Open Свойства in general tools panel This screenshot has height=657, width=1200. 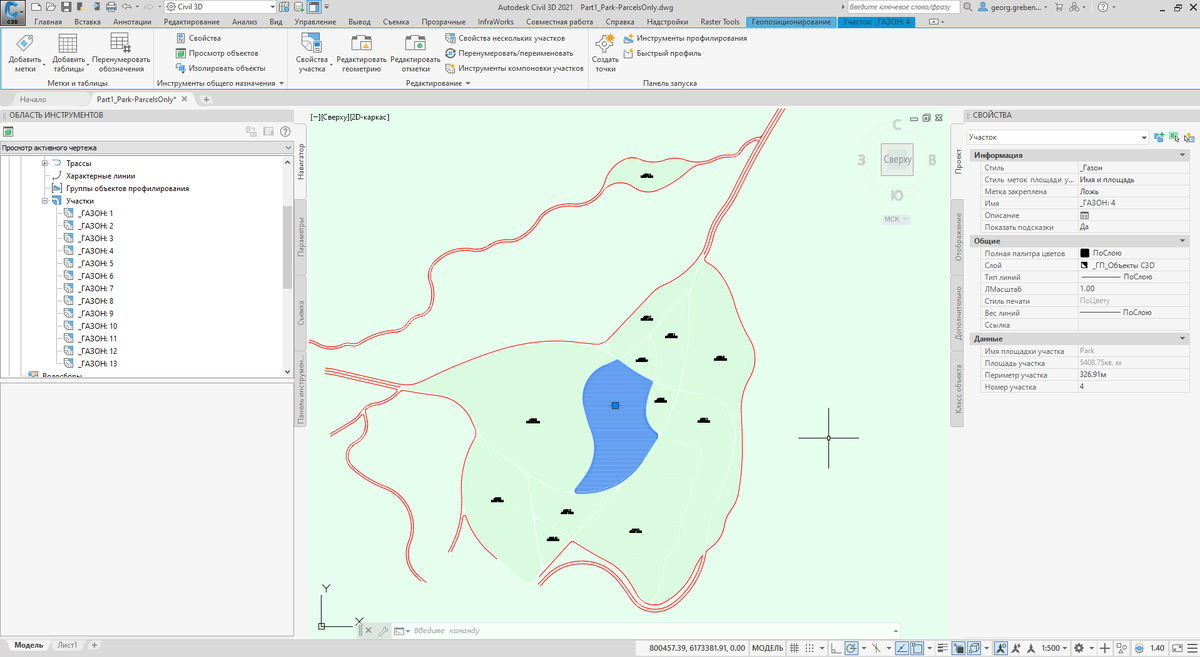[x=199, y=38]
